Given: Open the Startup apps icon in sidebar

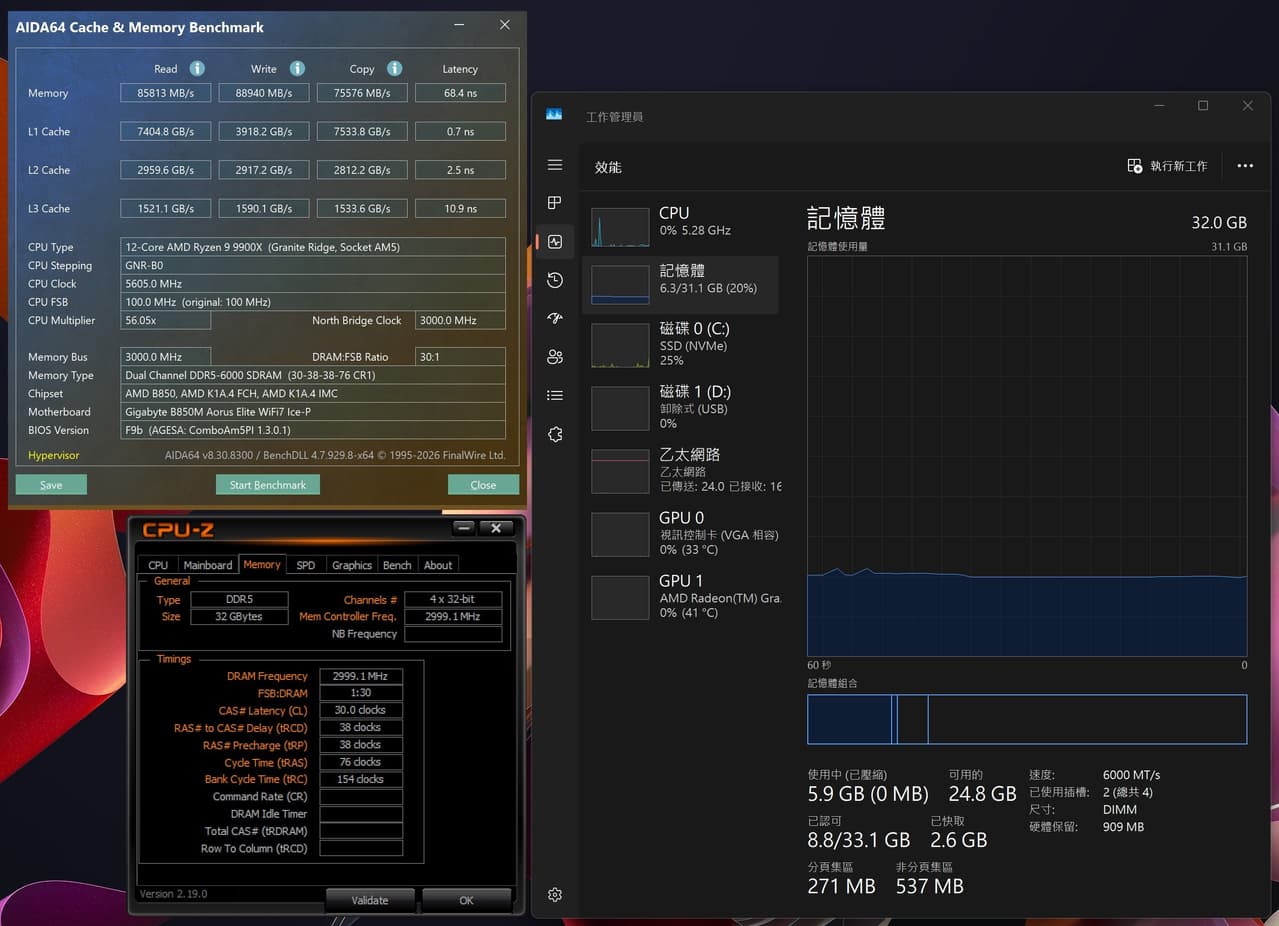Looking at the screenshot, I should coord(555,318).
